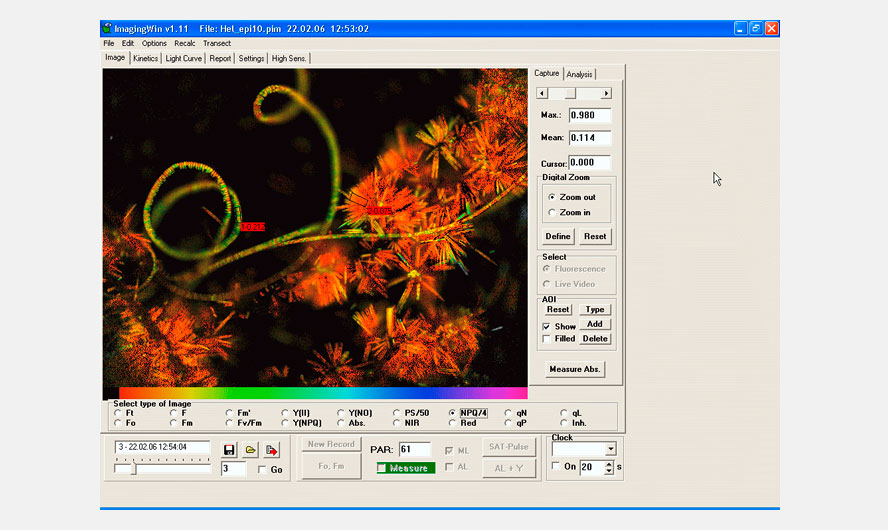Select the Fv/Fm image type radio button

click(230, 423)
